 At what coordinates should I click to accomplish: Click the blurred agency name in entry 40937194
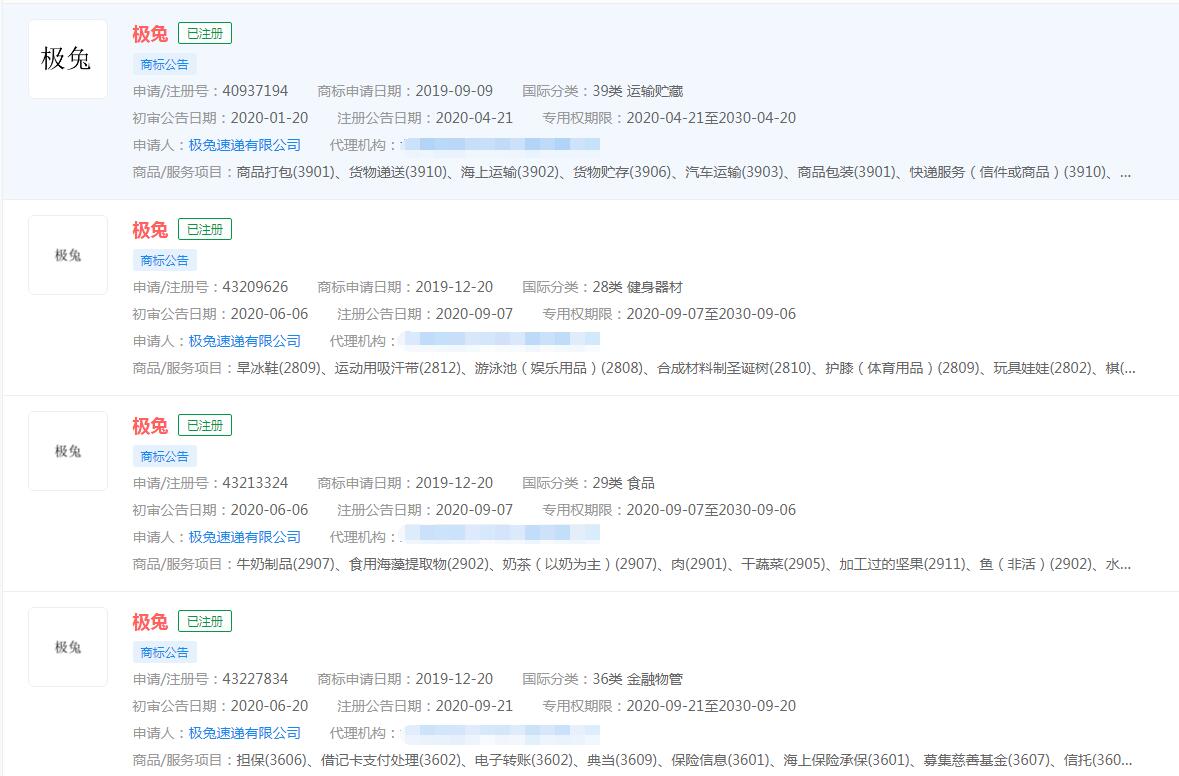(x=501, y=144)
